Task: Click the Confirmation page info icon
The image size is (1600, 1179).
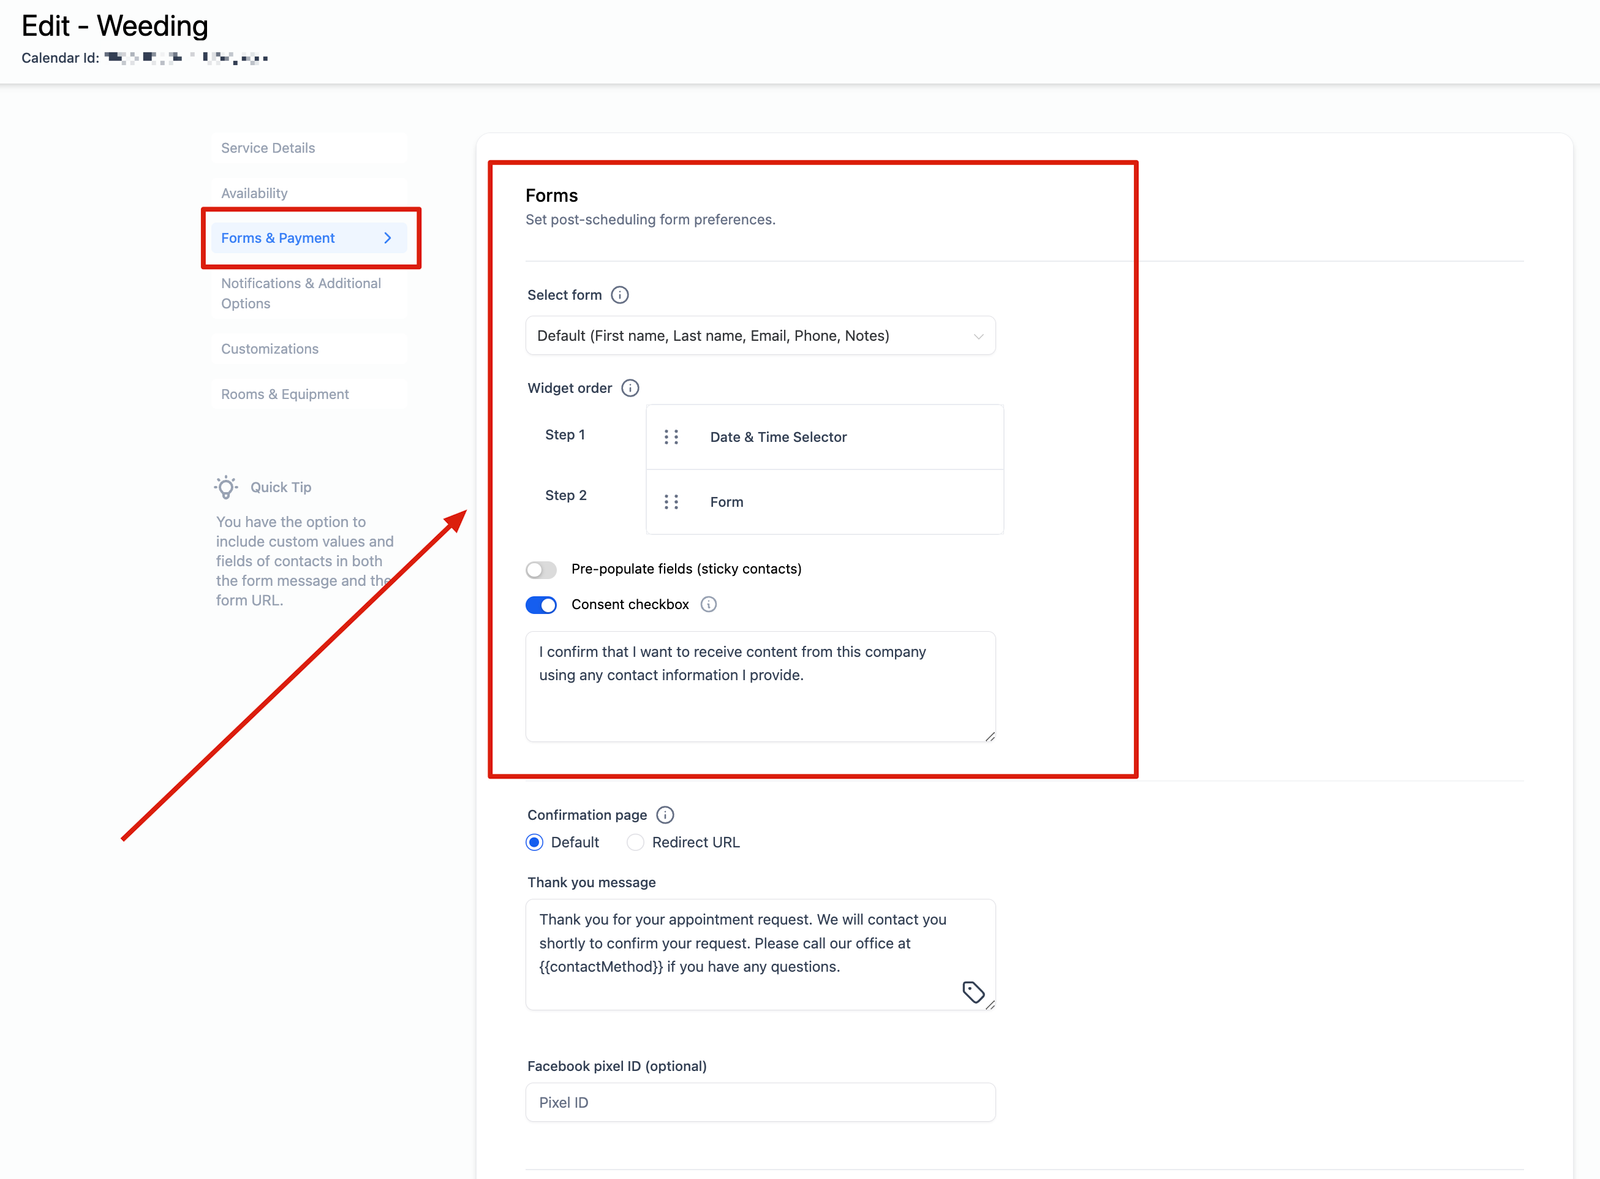Action: pos(665,815)
